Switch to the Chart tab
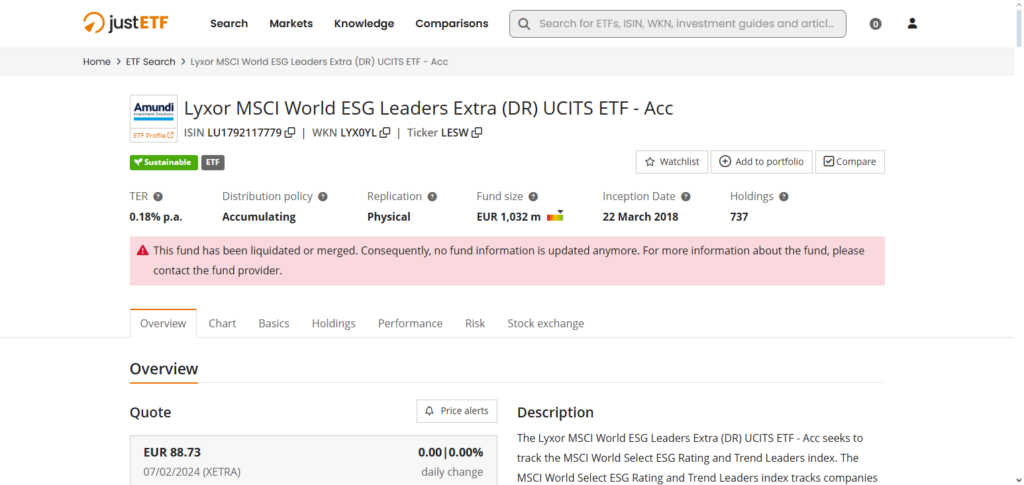The image size is (1024, 485). [x=223, y=323]
